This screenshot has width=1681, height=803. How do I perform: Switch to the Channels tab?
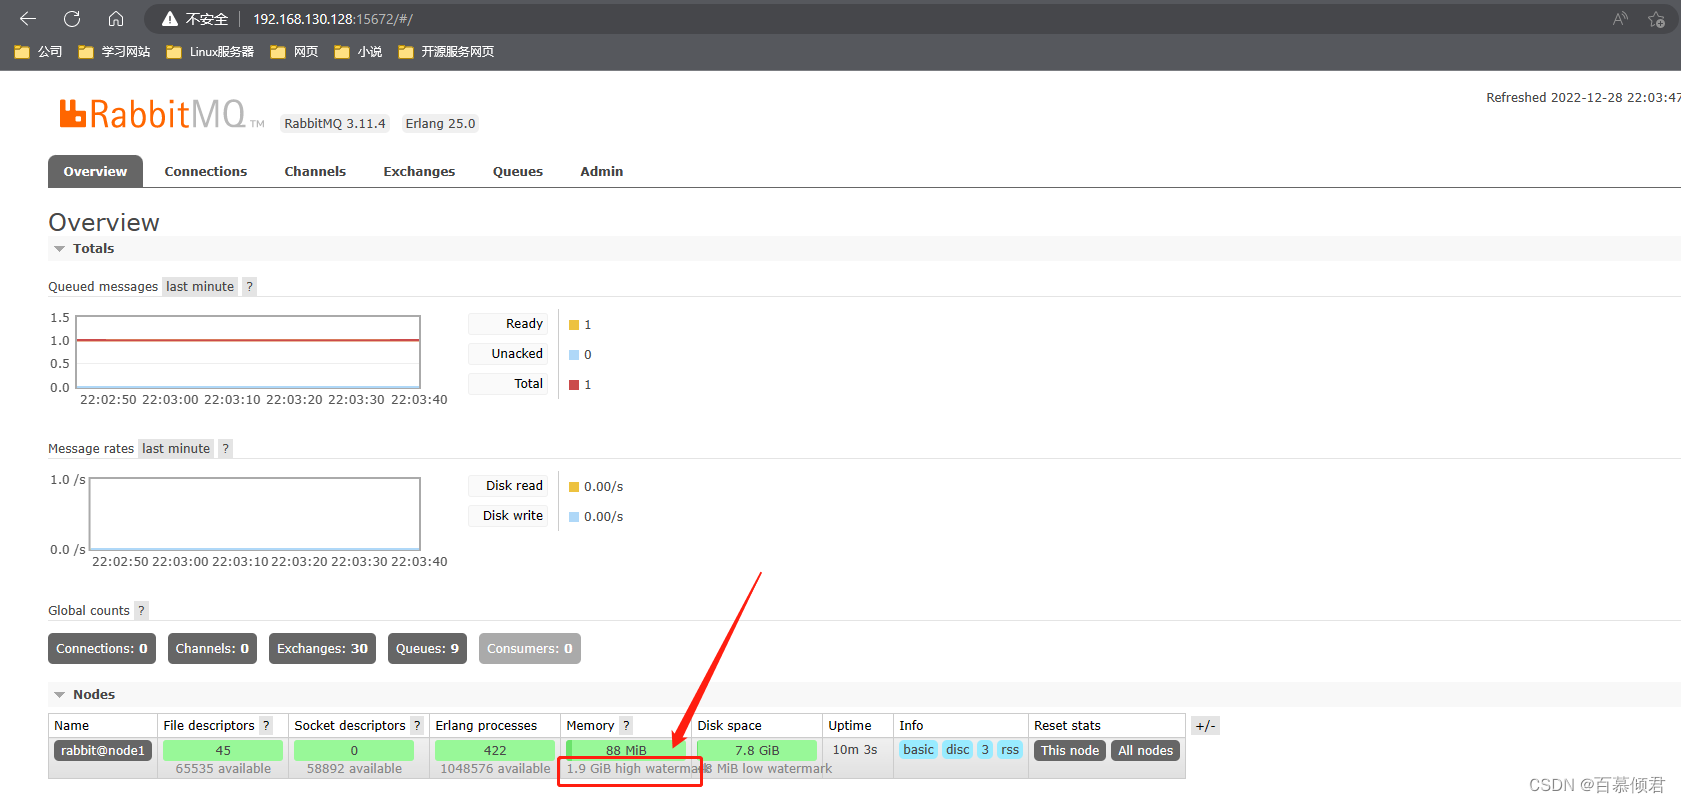(x=315, y=171)
